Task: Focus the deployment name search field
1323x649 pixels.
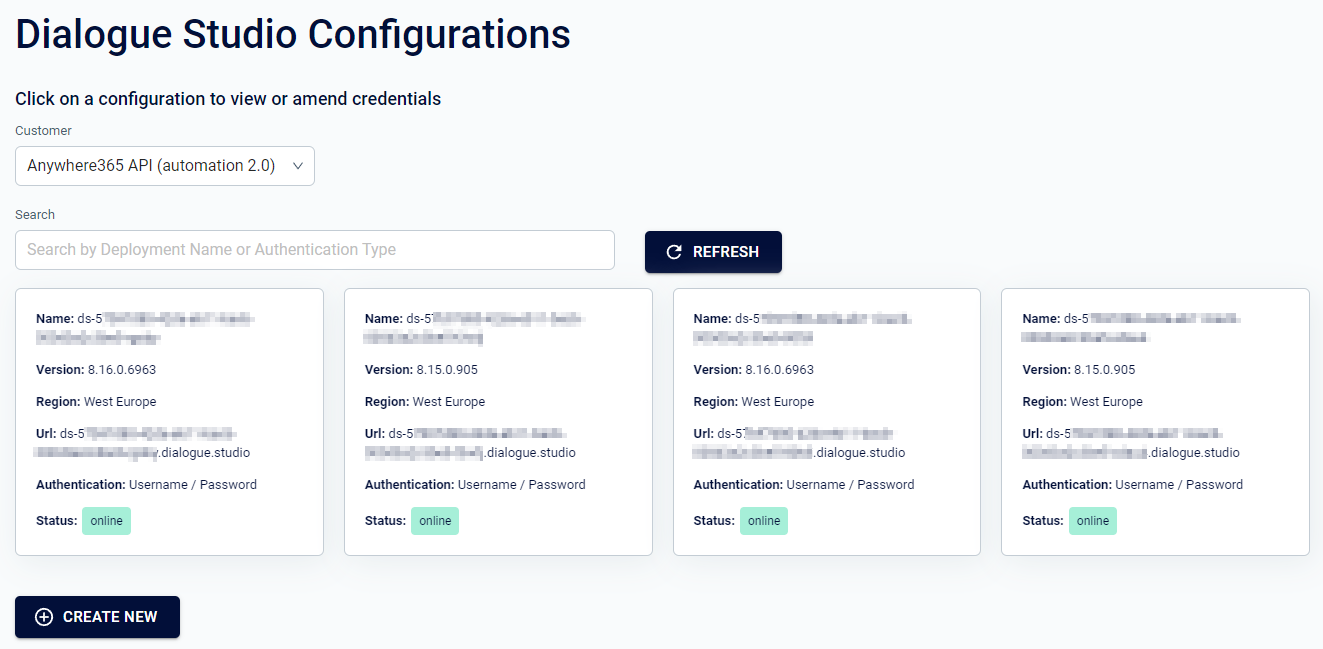Action: point(315,250)
